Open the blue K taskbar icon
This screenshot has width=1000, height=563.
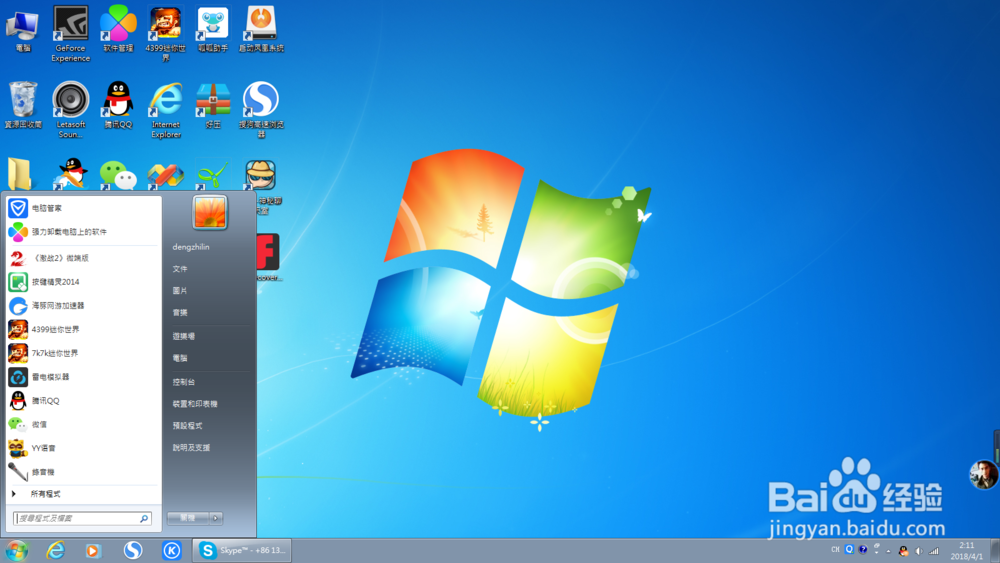(x=172, y=550)
